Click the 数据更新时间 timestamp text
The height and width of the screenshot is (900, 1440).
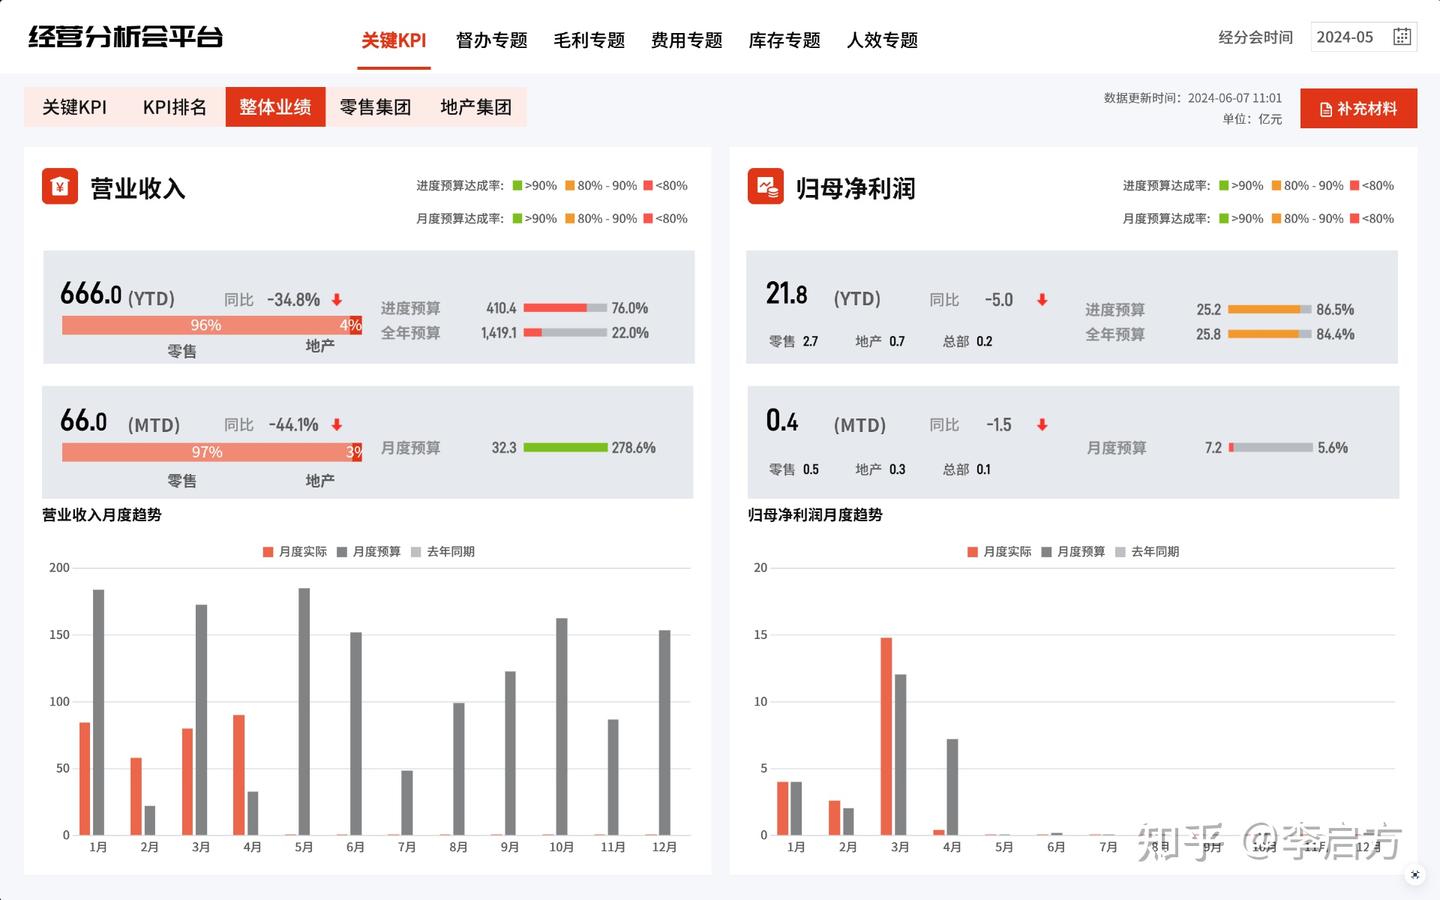(x=1190, y=98)
